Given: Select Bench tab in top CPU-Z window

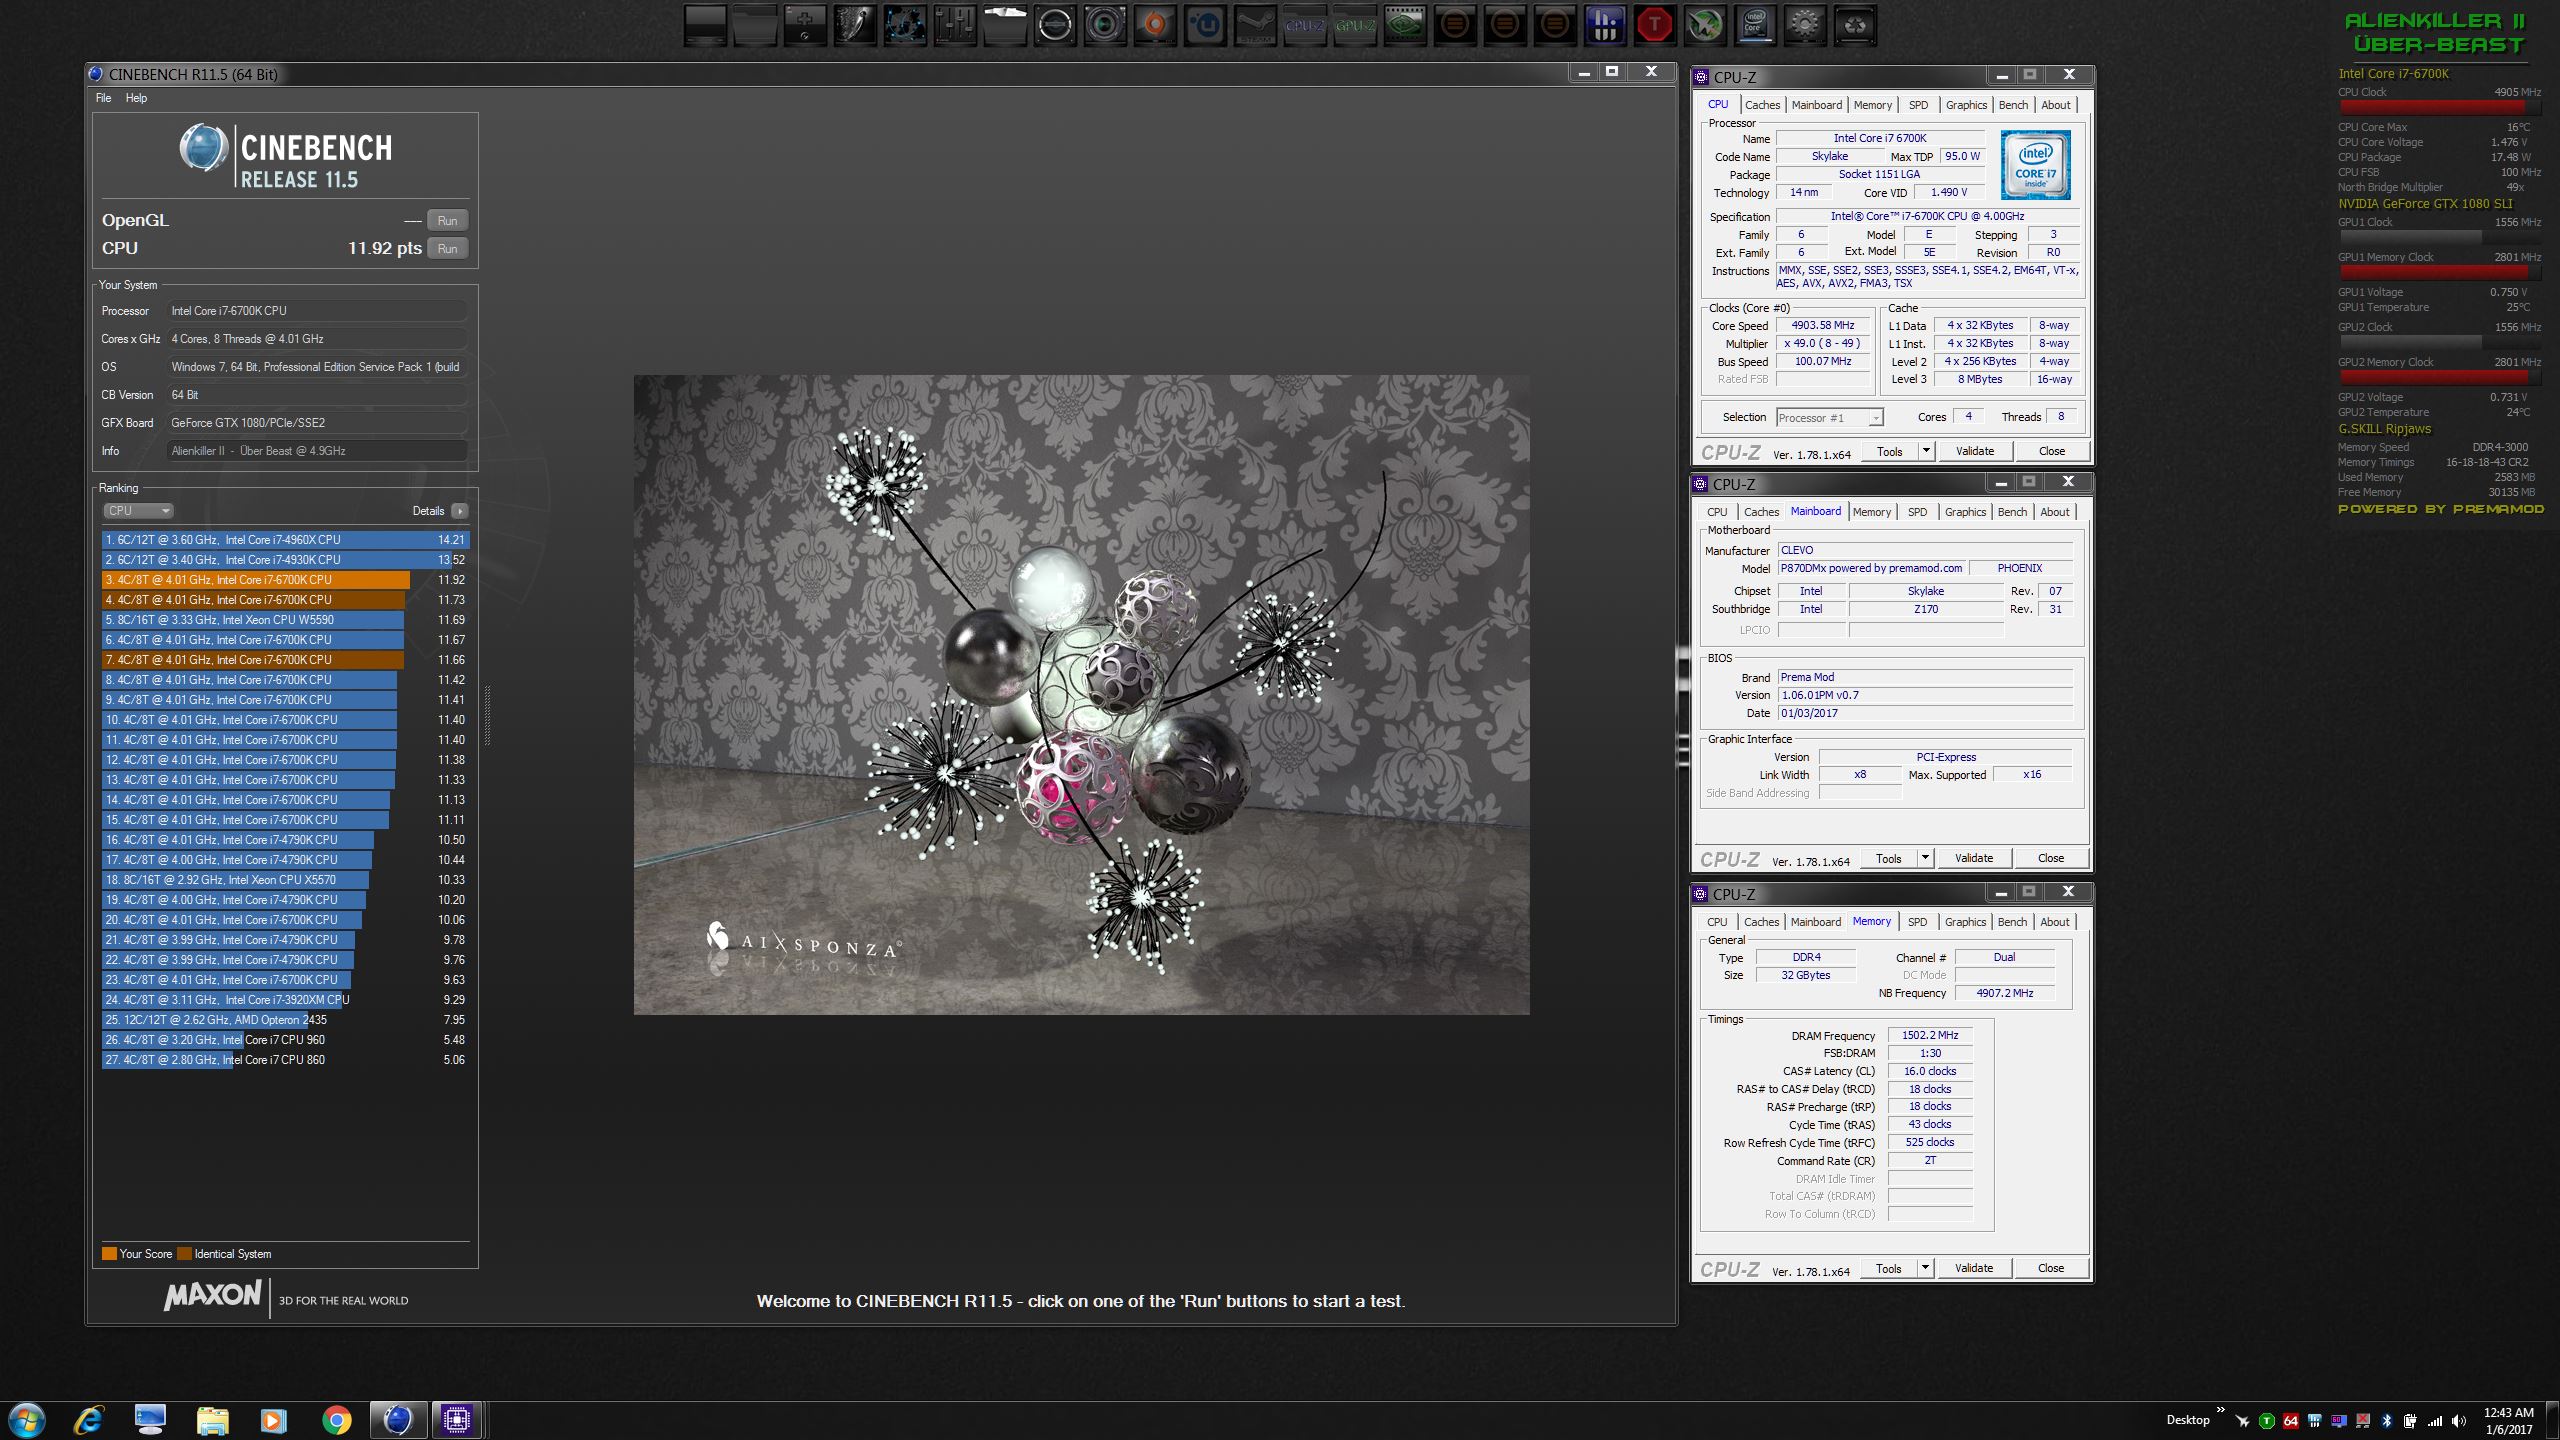Looking at the screenshot, I should [2013, 105].
